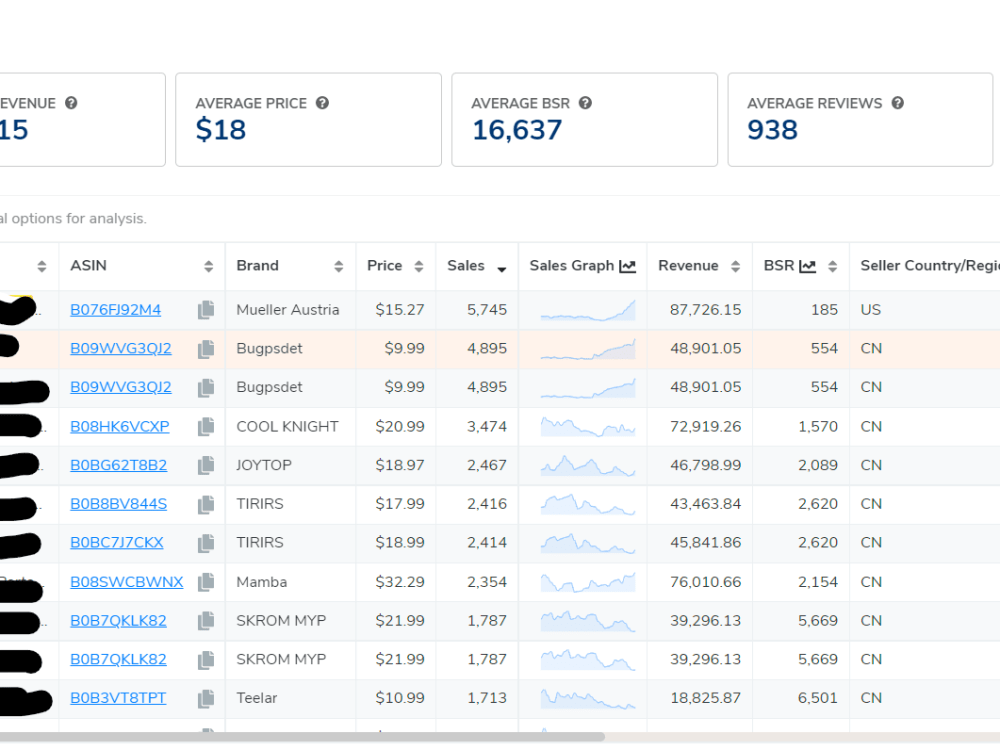Open ASIN link B0B3VT8TPT
This screenshot has width=1000, height=750.
point(118,698)
